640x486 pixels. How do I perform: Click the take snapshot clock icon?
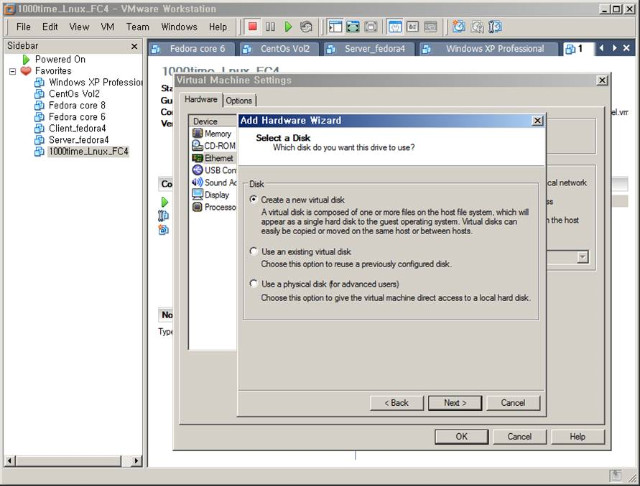pos(459,27)
